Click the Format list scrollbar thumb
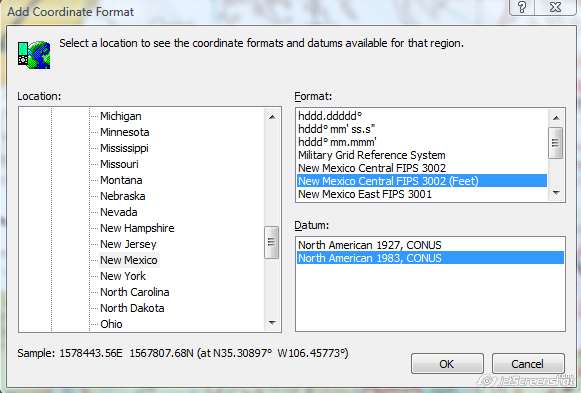This screenshot has width=581, height=393. 555,143
